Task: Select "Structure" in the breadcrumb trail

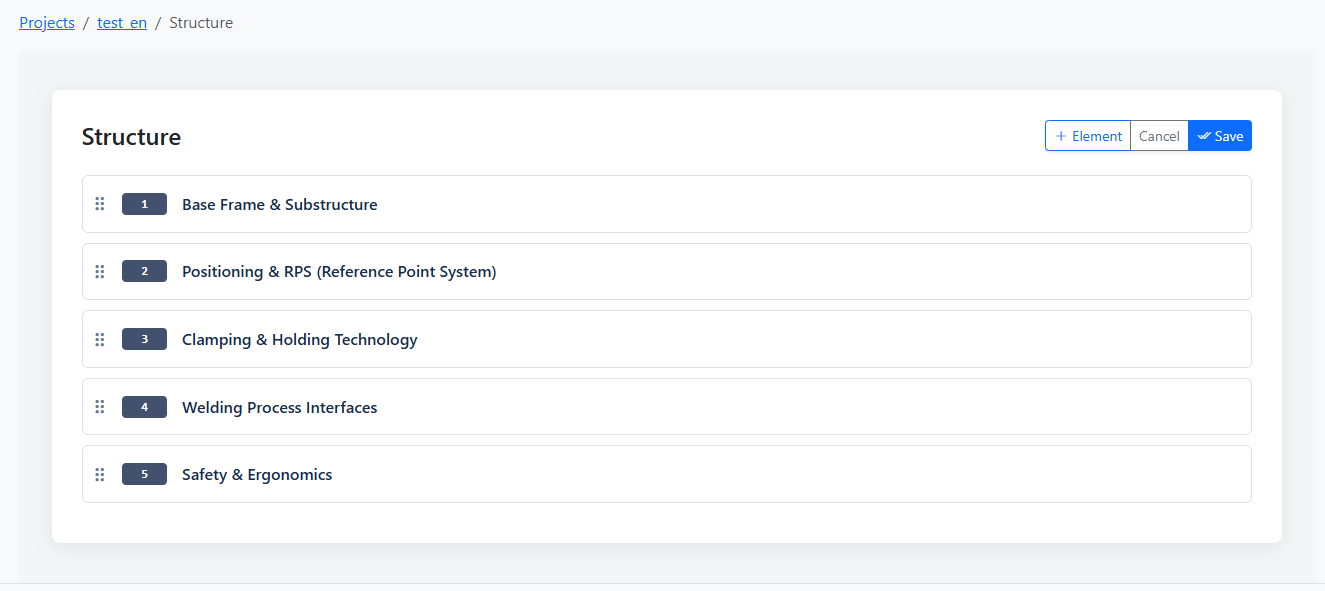Action: click(201, 22)
